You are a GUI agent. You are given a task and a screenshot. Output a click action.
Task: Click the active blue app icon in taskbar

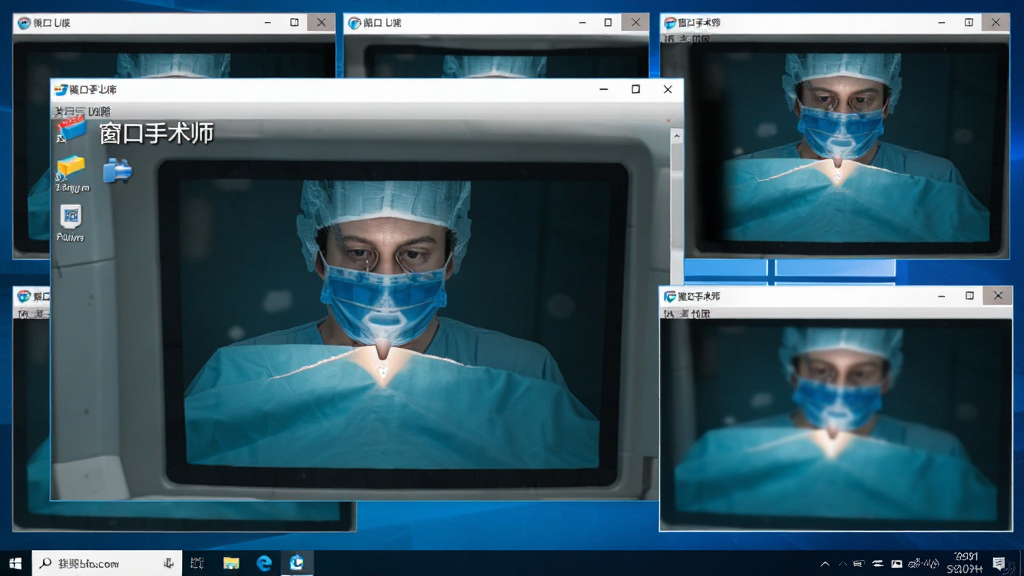pyautogui.click(x=296, y=562)
